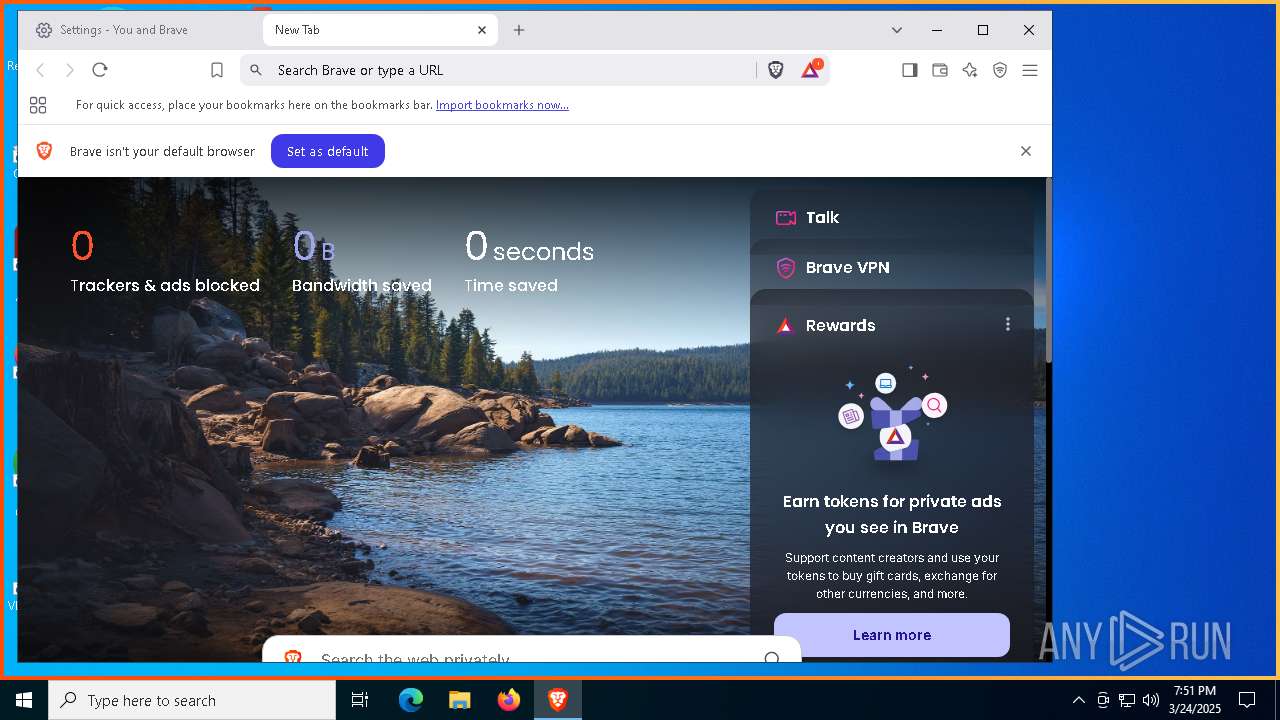
Task: Launch Firefox from taskbar
Action: [x=509, y=700]
